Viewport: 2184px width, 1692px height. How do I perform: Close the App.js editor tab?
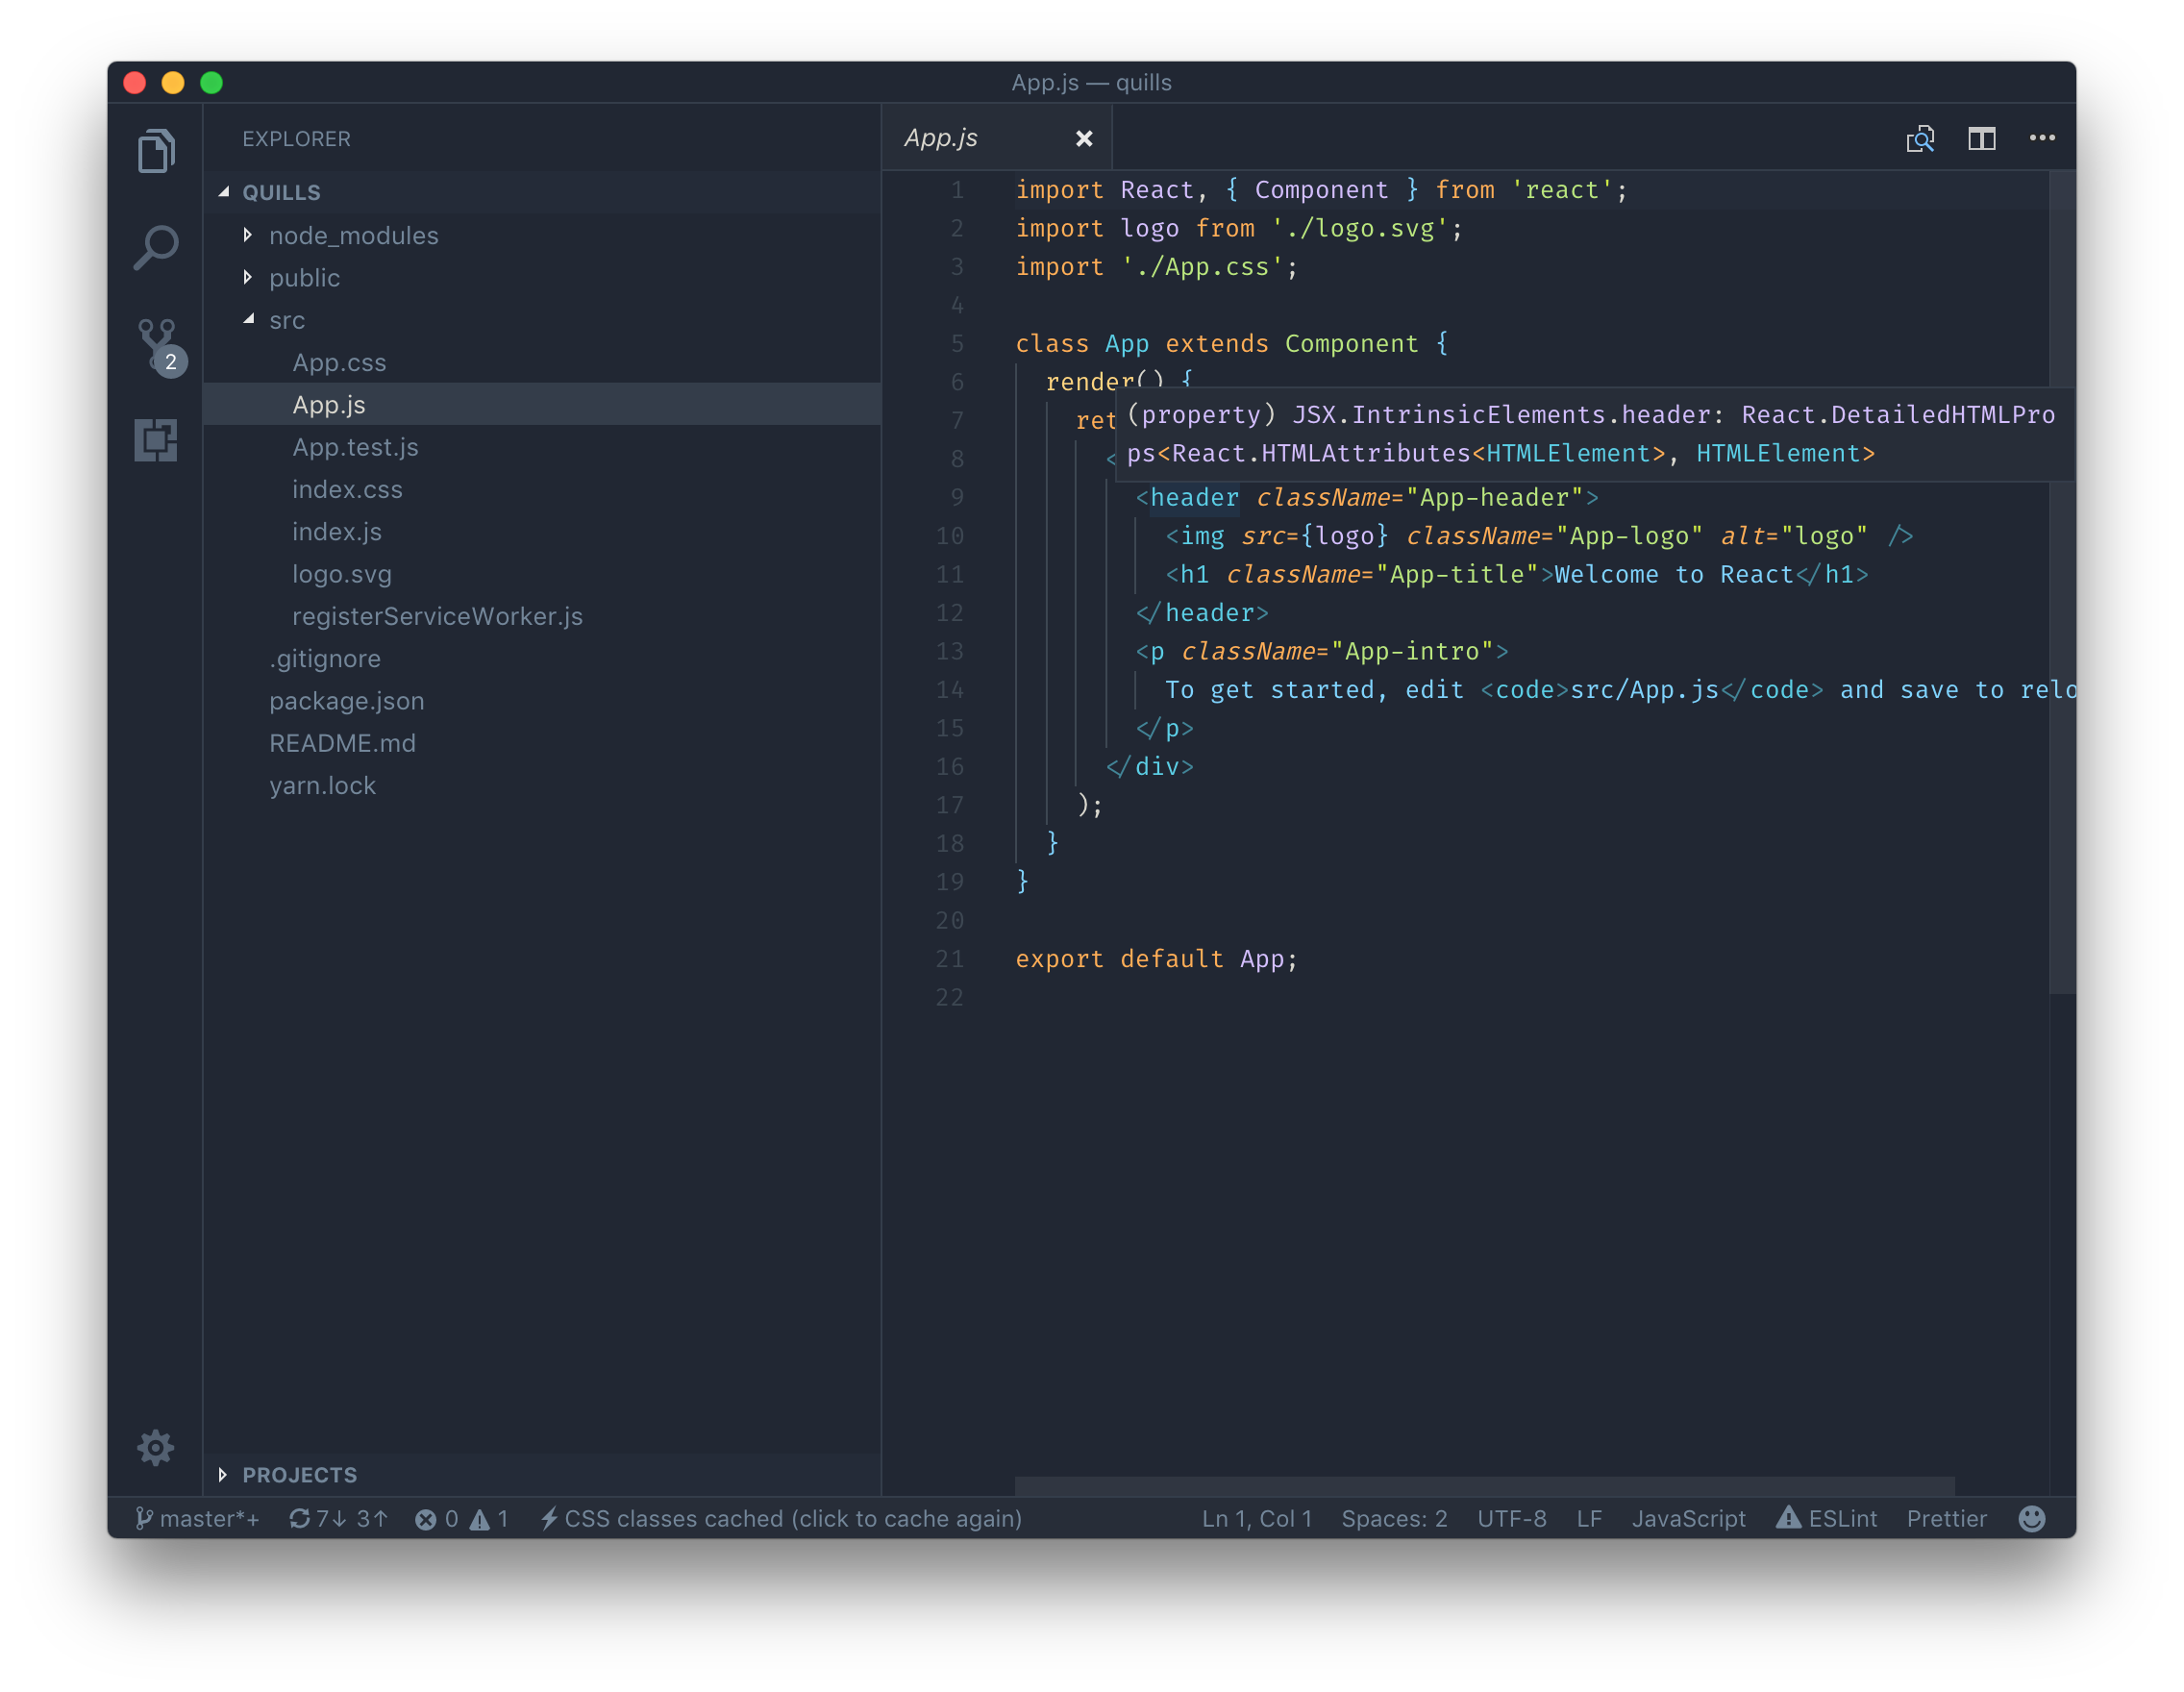1084,139
